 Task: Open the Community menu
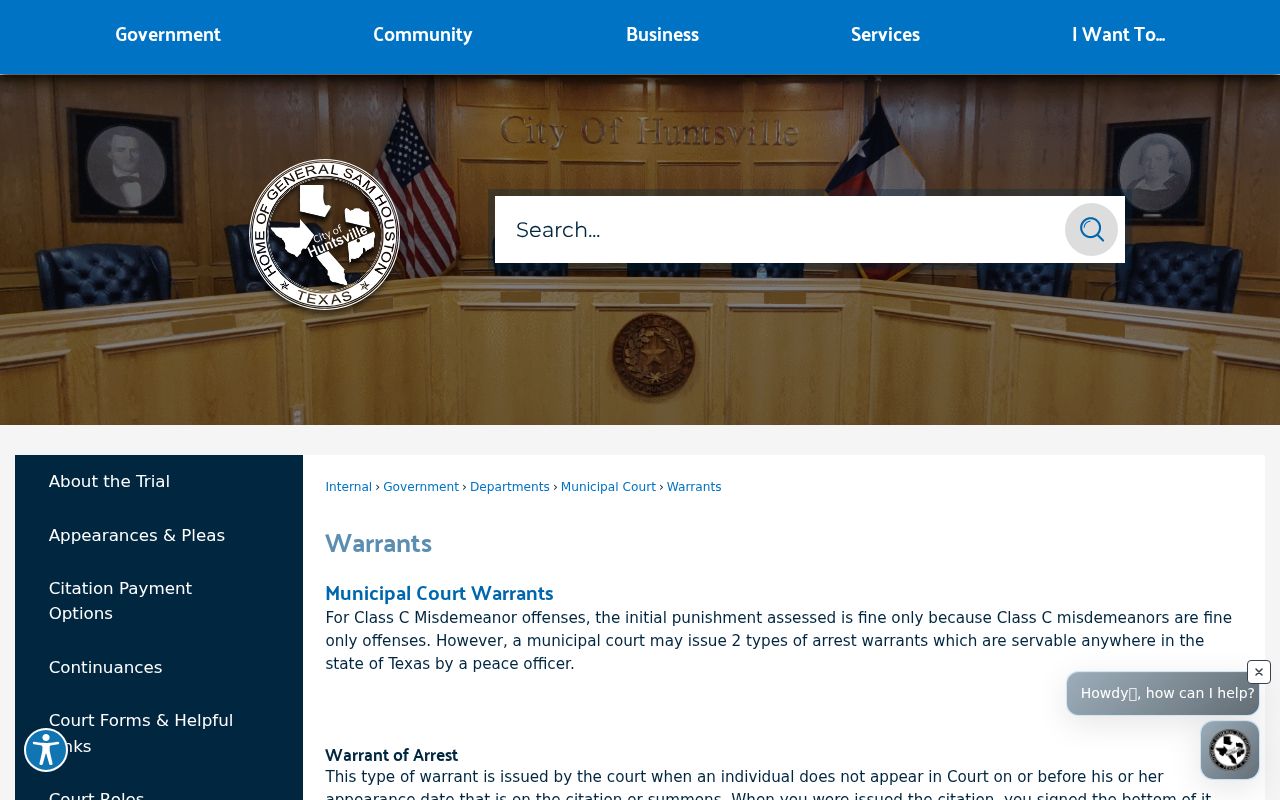click(x=423, y=35)
